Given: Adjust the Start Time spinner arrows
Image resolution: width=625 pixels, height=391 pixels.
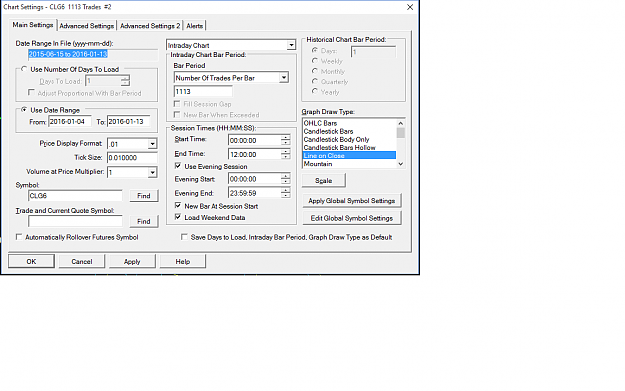Looking at the screenshot, I should pos(285,140).
